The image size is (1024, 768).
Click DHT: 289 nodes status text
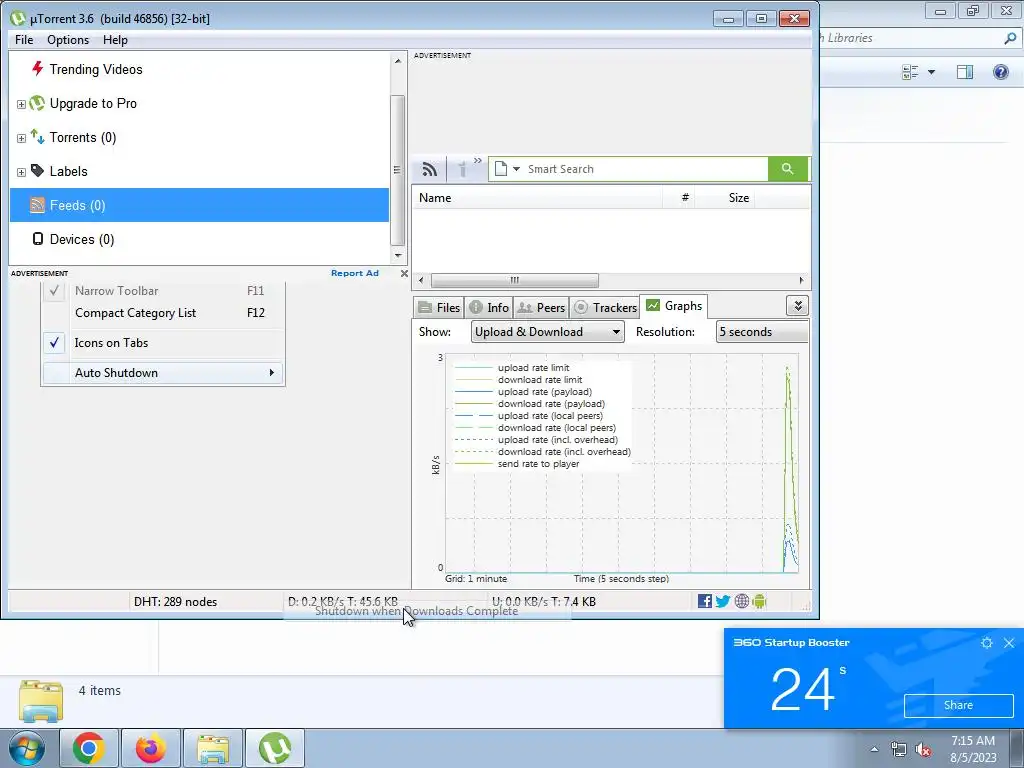176,602
